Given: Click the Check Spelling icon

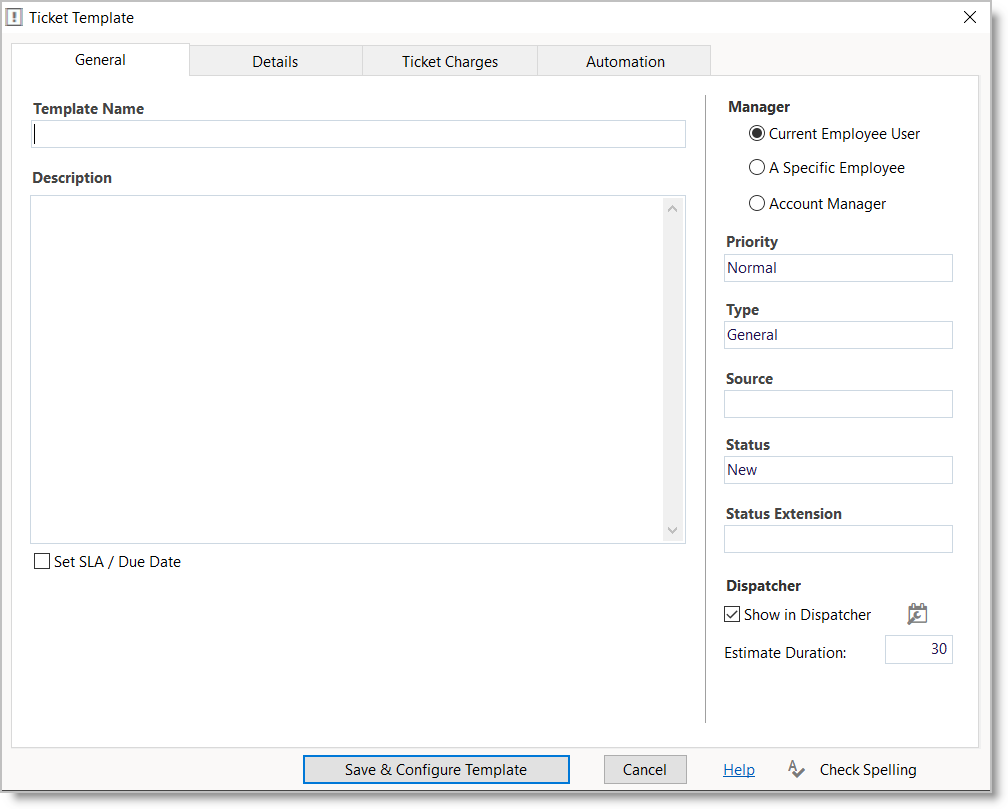Looking at the screenshot, I should tap(797, 769).
